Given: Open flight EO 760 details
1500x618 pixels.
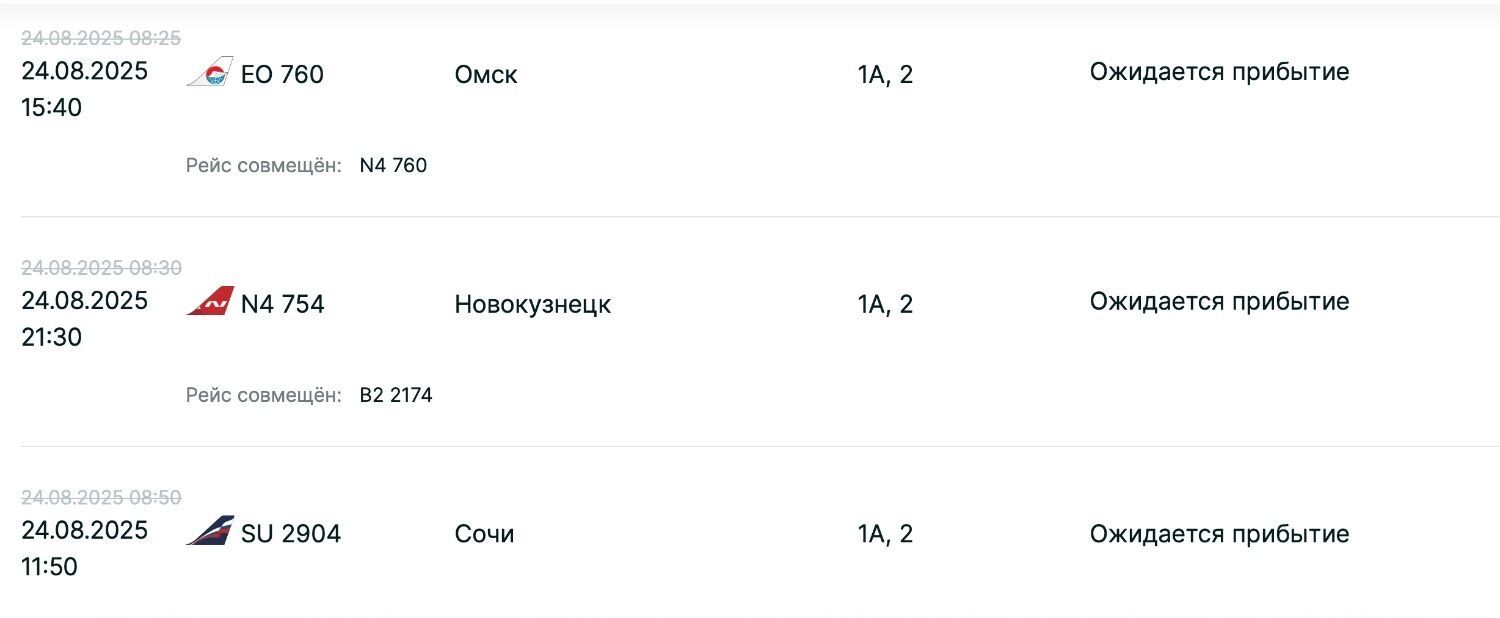Looking at the screenshot, I should 282,75.
